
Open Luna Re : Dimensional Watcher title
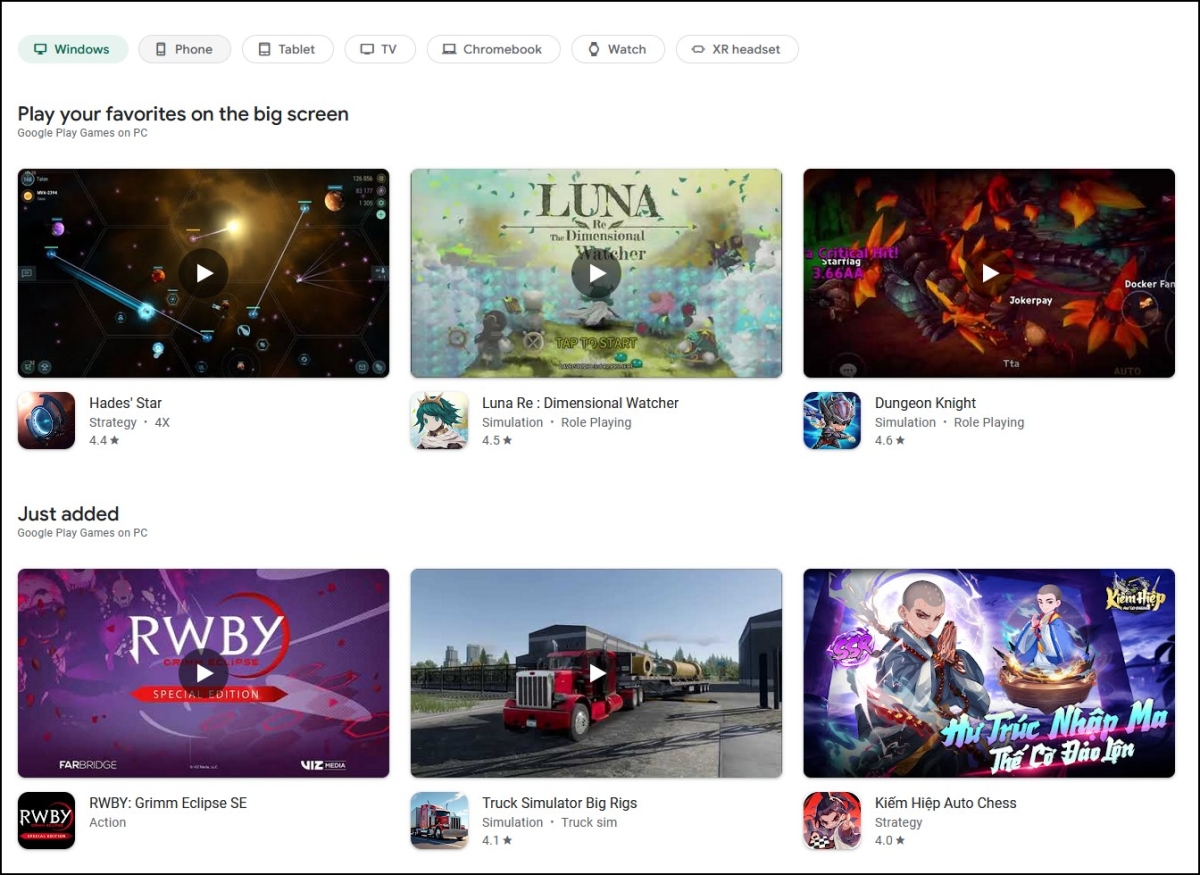pyautogui.click(x=580, y=403)
